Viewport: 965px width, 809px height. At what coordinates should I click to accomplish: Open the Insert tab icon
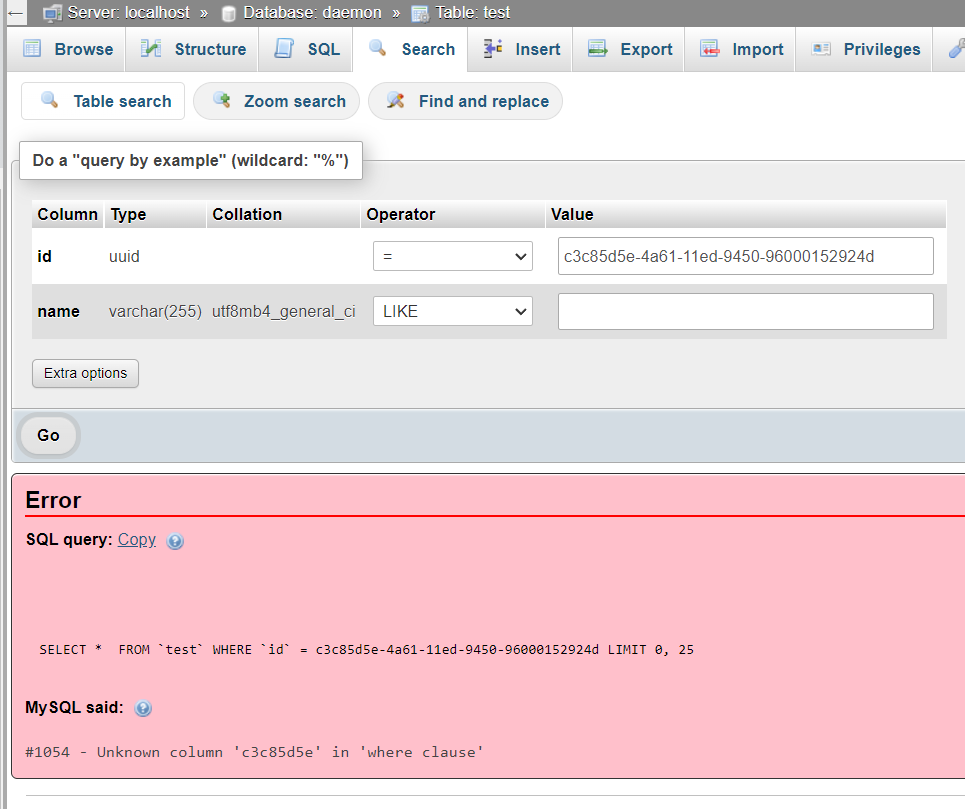(x=491, y=48)
